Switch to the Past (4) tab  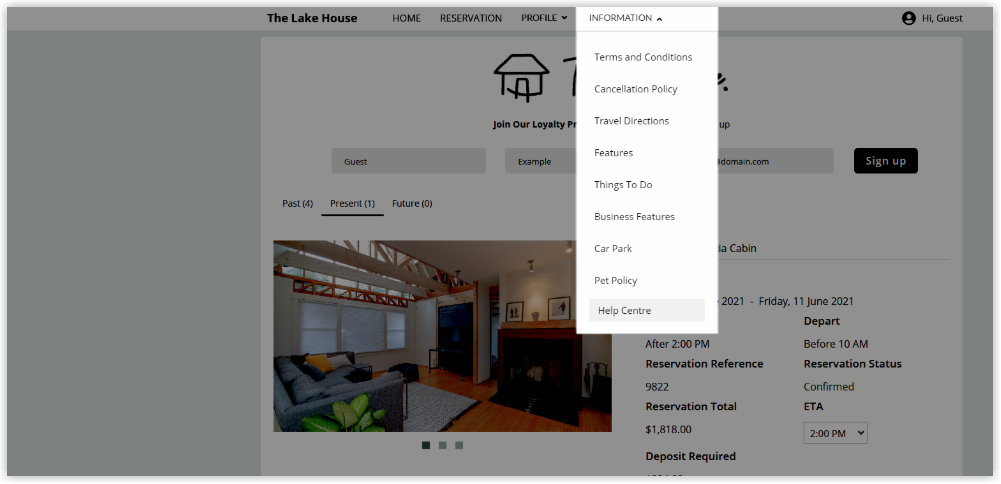(x=297, y=204)
